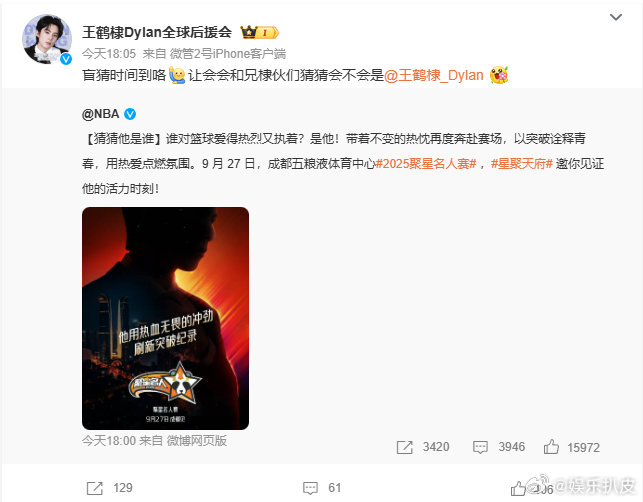Open 王鹤棣Dylan全球后援会 profile avatar
643x502 pixels.
click(x=47, y=39)
